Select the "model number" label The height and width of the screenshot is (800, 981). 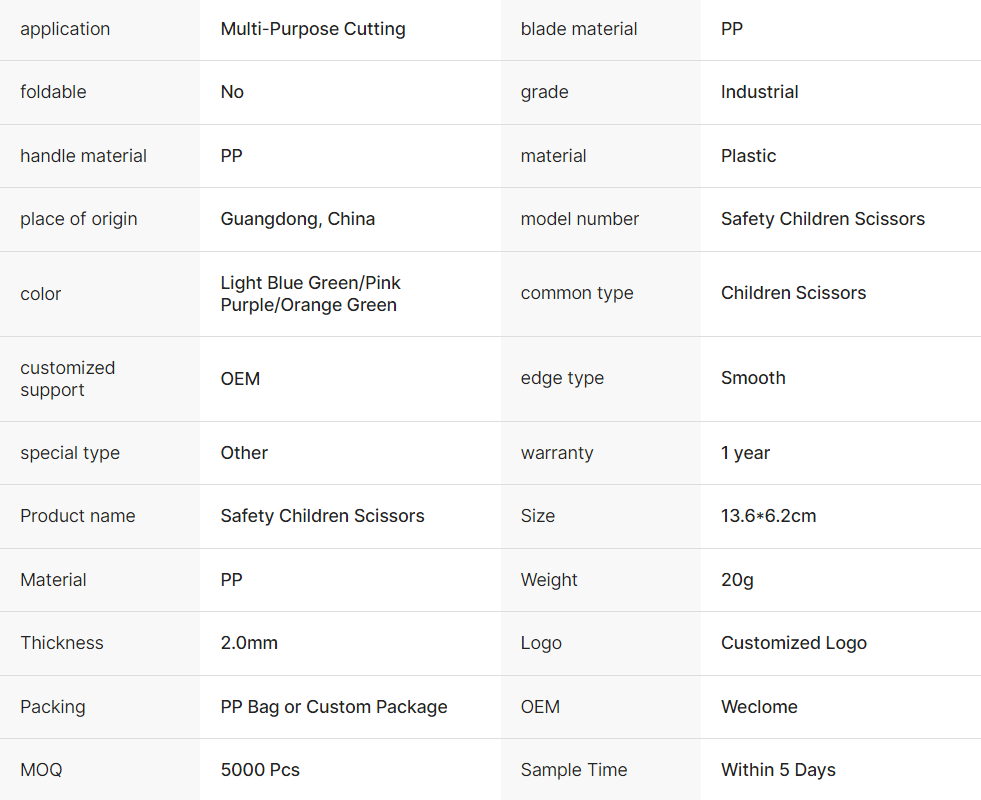coord(579,219)
